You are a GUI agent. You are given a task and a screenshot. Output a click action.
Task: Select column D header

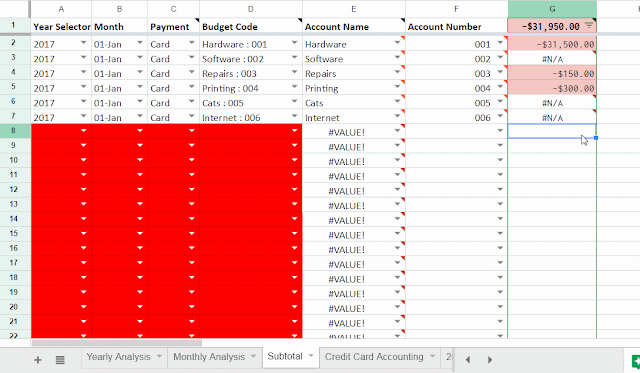[x=251, y=9]
